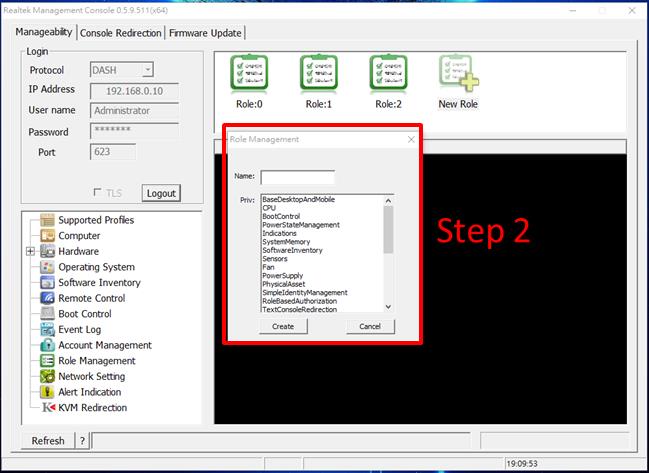Click the Refresh button

pos(48,441)
